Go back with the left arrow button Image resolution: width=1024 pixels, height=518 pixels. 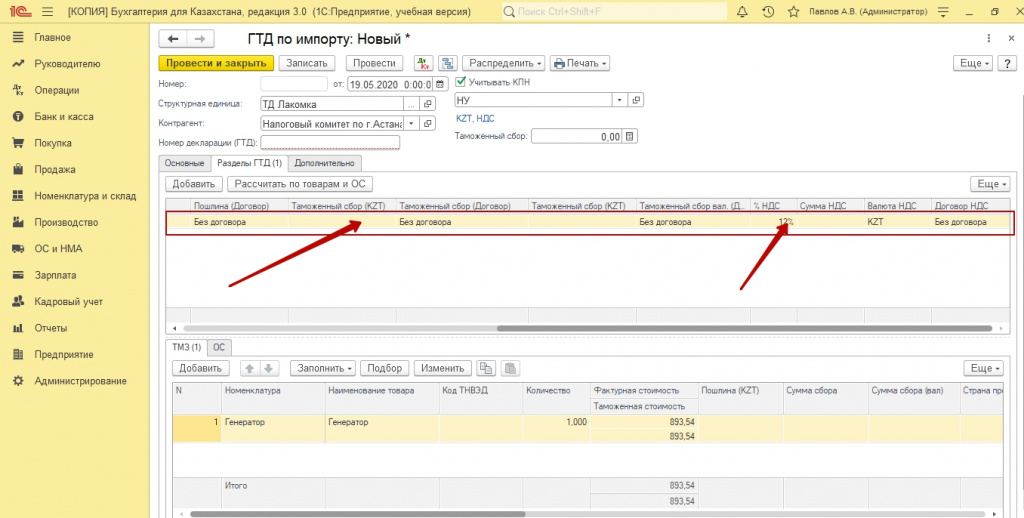pos(173,39)
